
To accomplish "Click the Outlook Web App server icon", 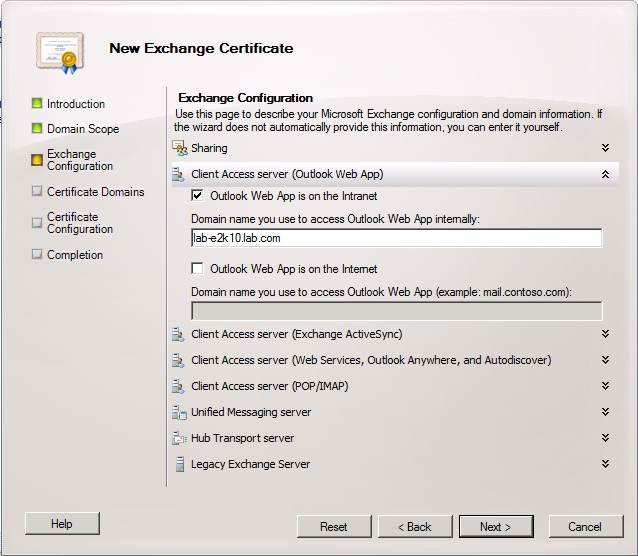I will click(178, 174).
